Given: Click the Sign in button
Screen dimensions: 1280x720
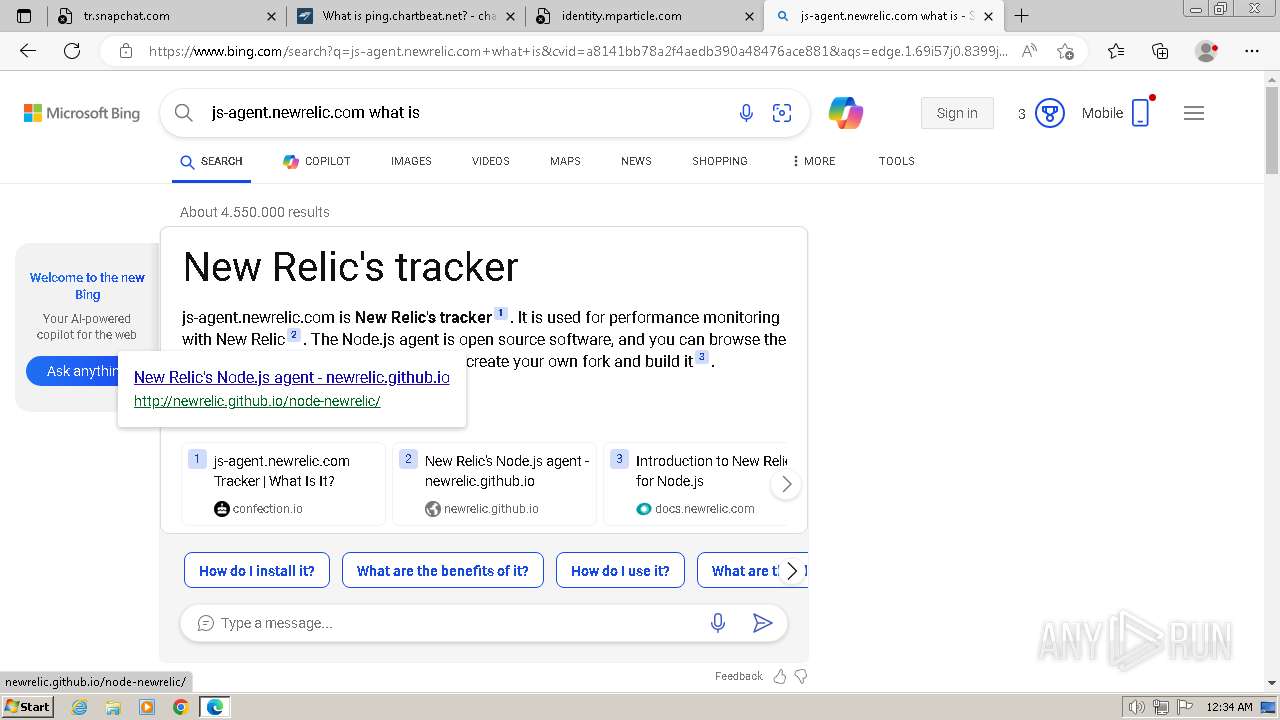Looking at the screenshot, I should (x=957, y=113).
